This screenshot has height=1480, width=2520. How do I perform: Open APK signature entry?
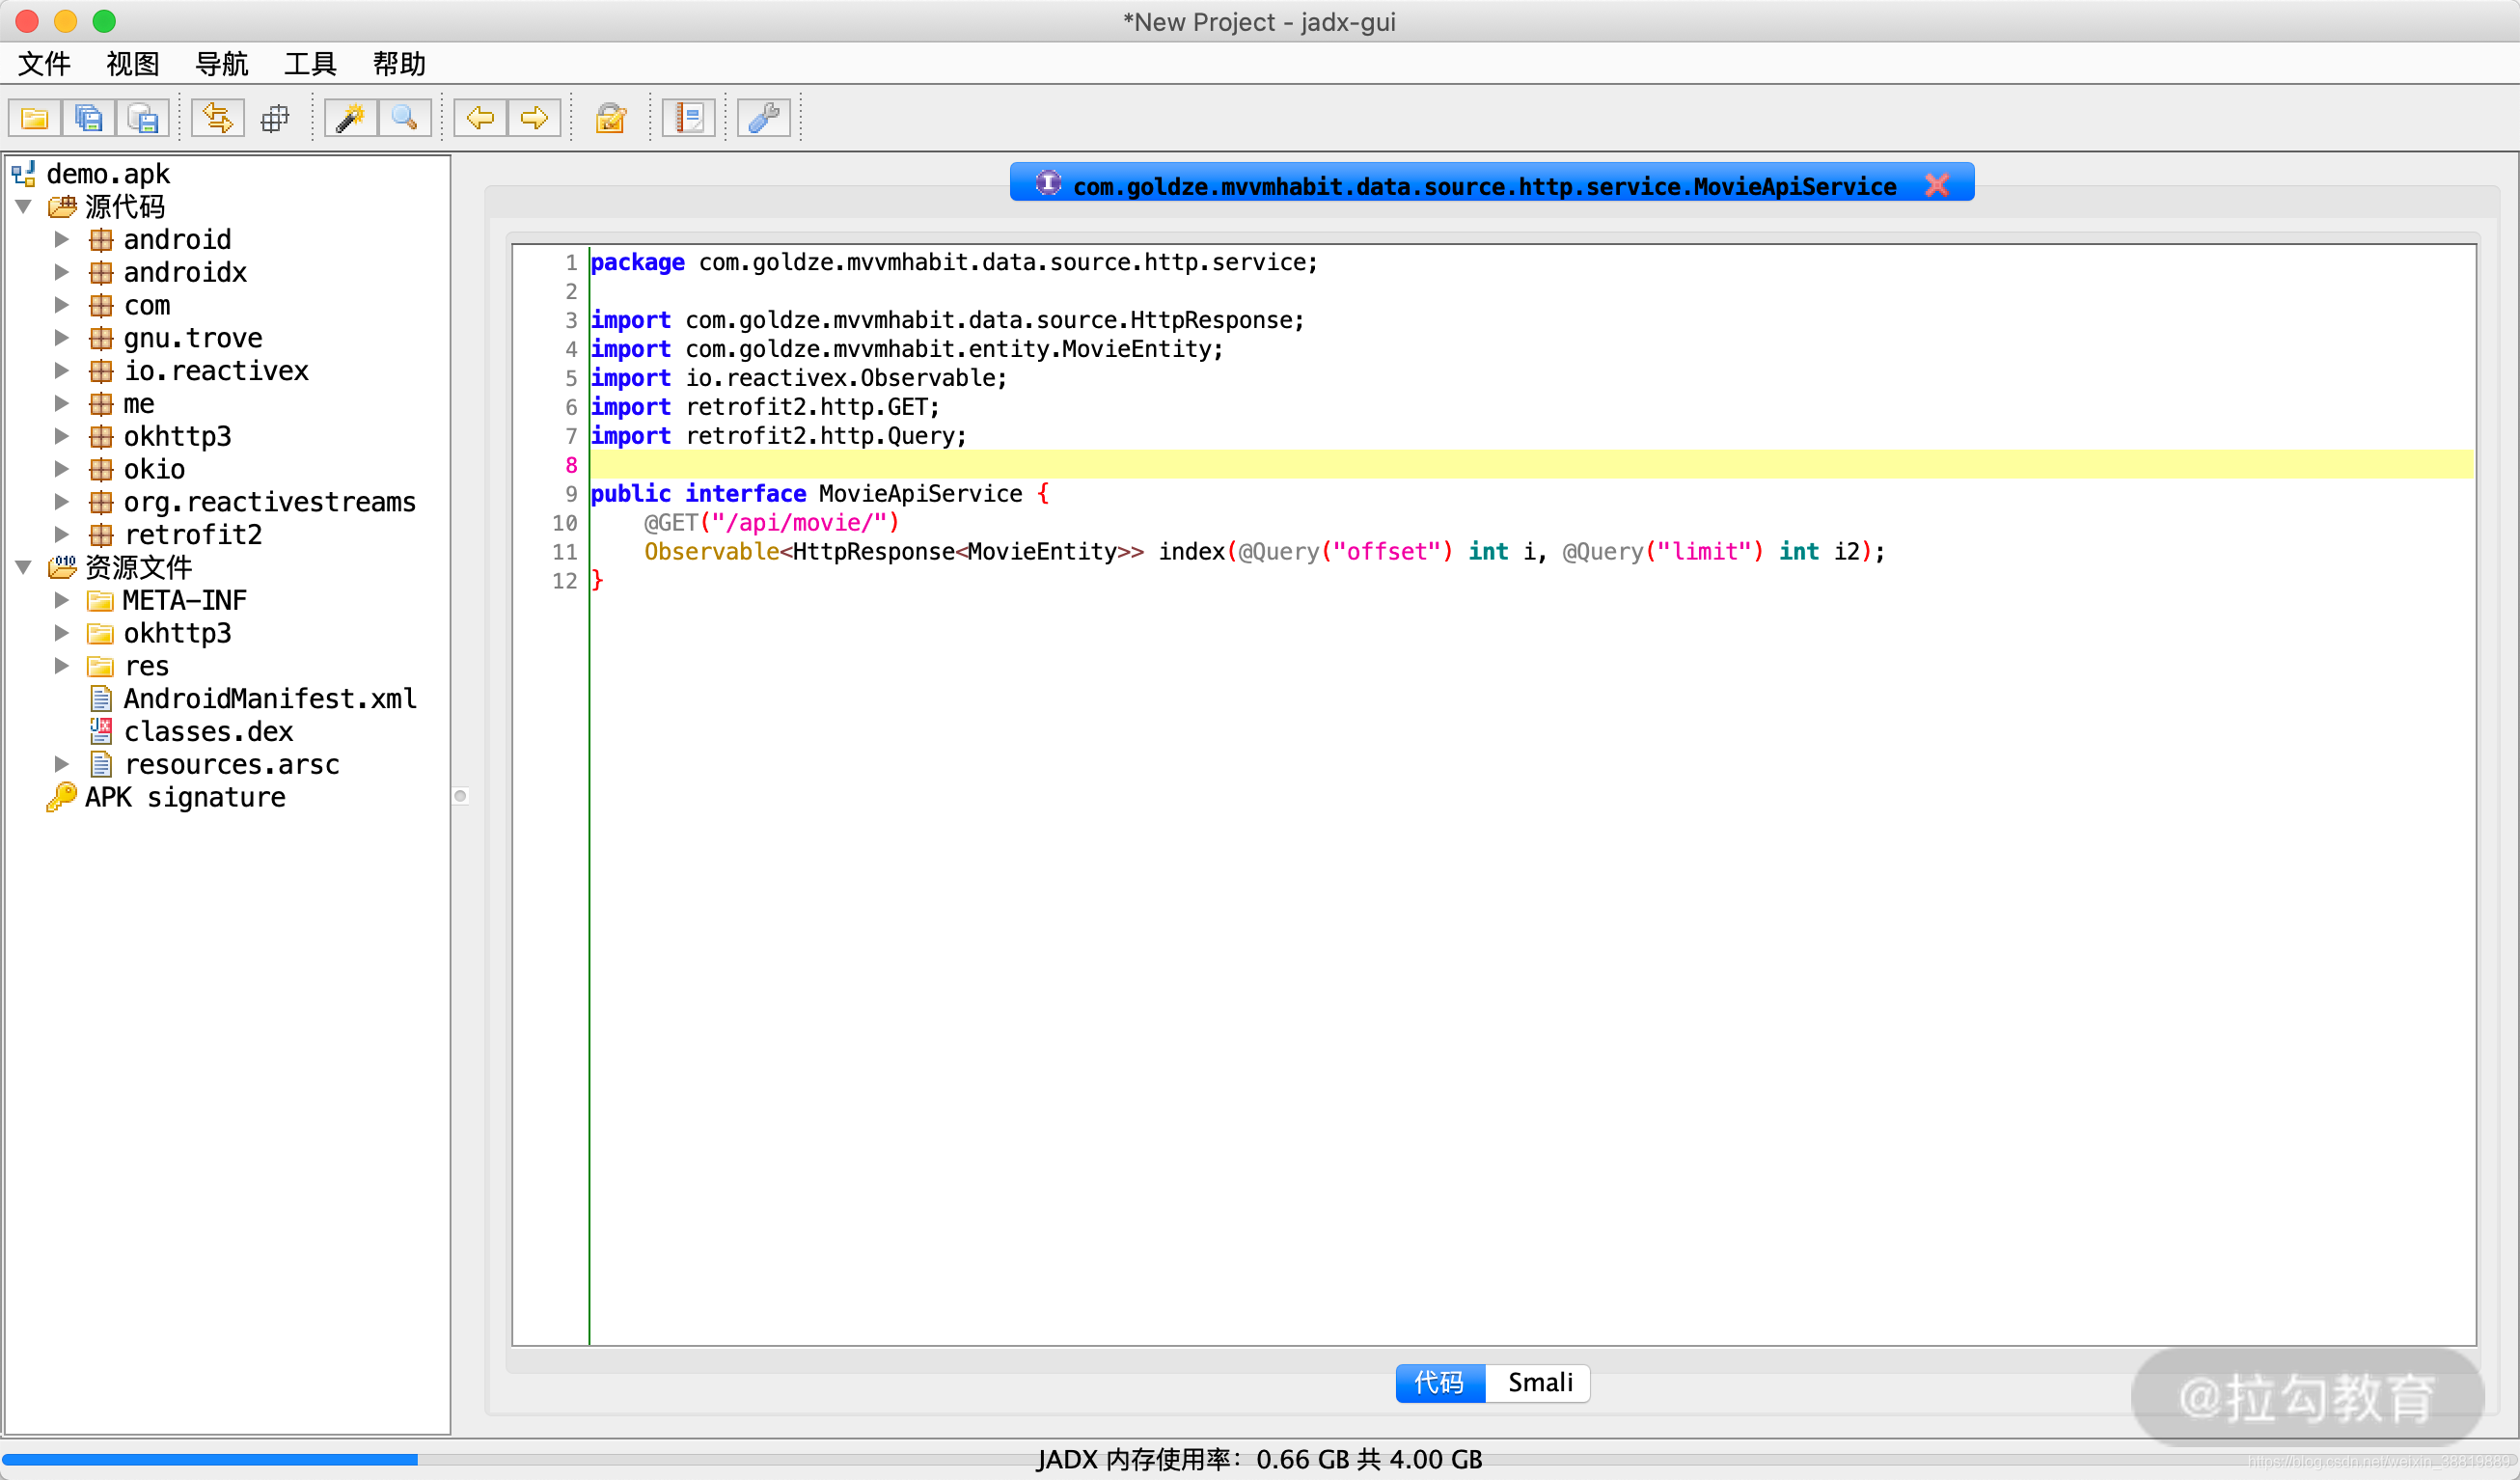(x=185, y=797)
